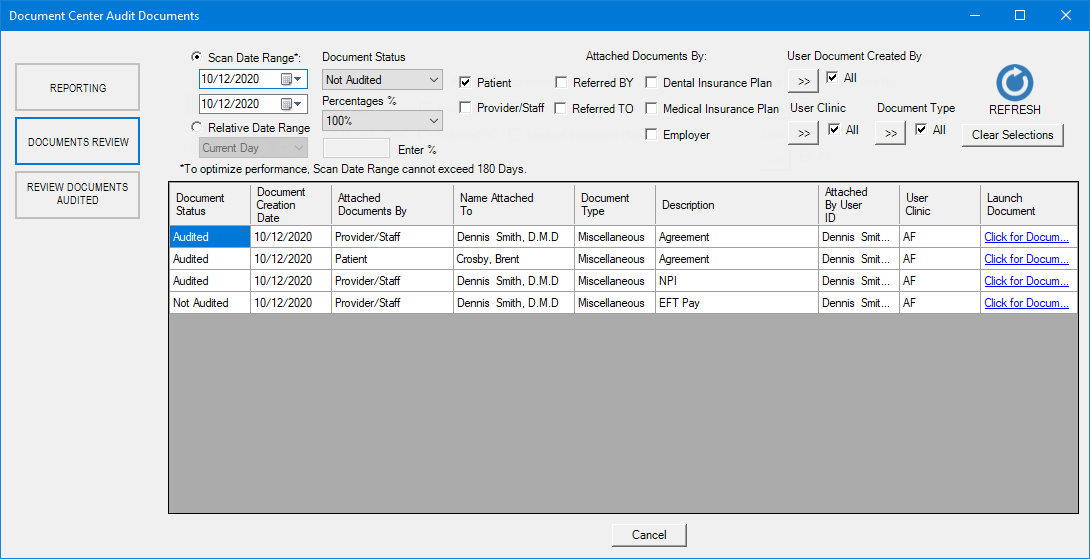Click the Enter % input field
The width and height of the screenshot is (1090, 559).
(356, 148)
